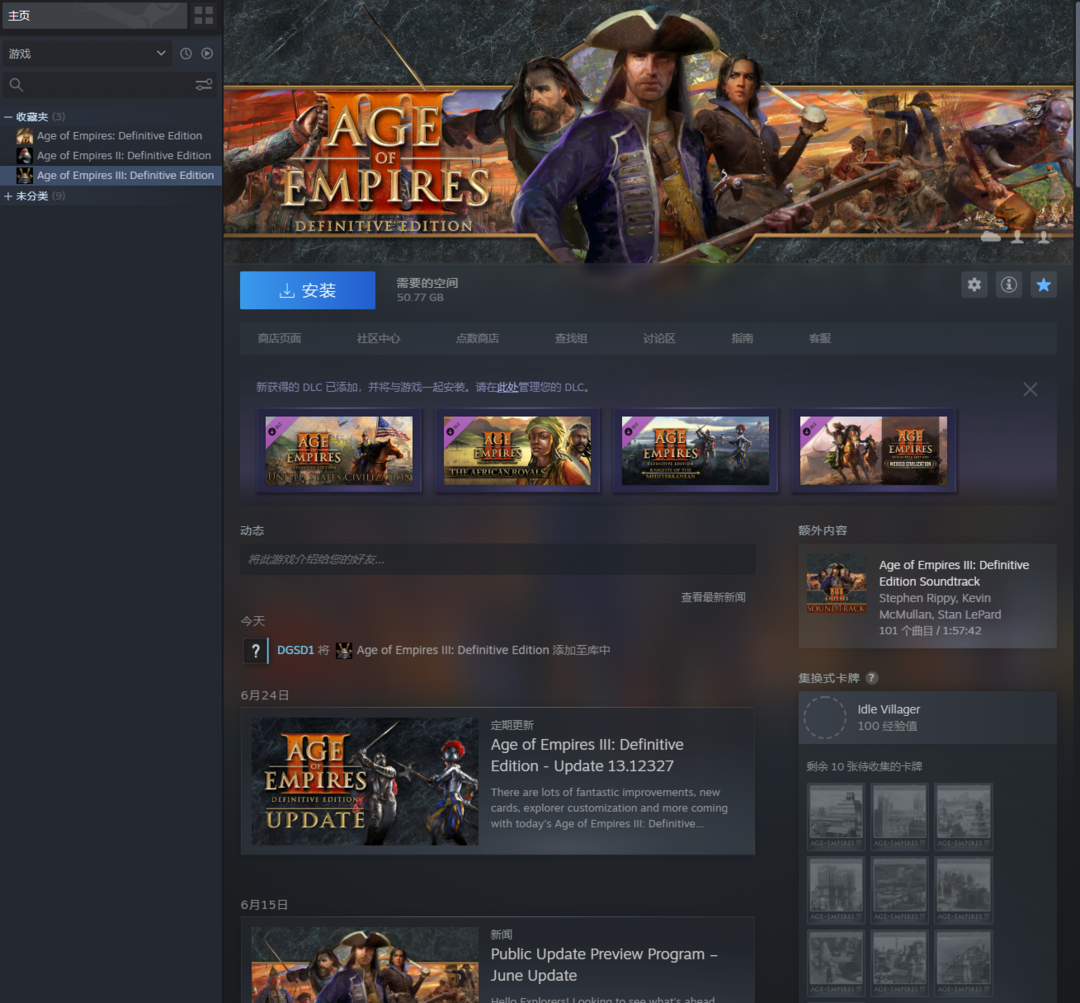Click the grid view icon beside 主页
Screen dimensions: 1080x1003
click(x=203, y=15)
